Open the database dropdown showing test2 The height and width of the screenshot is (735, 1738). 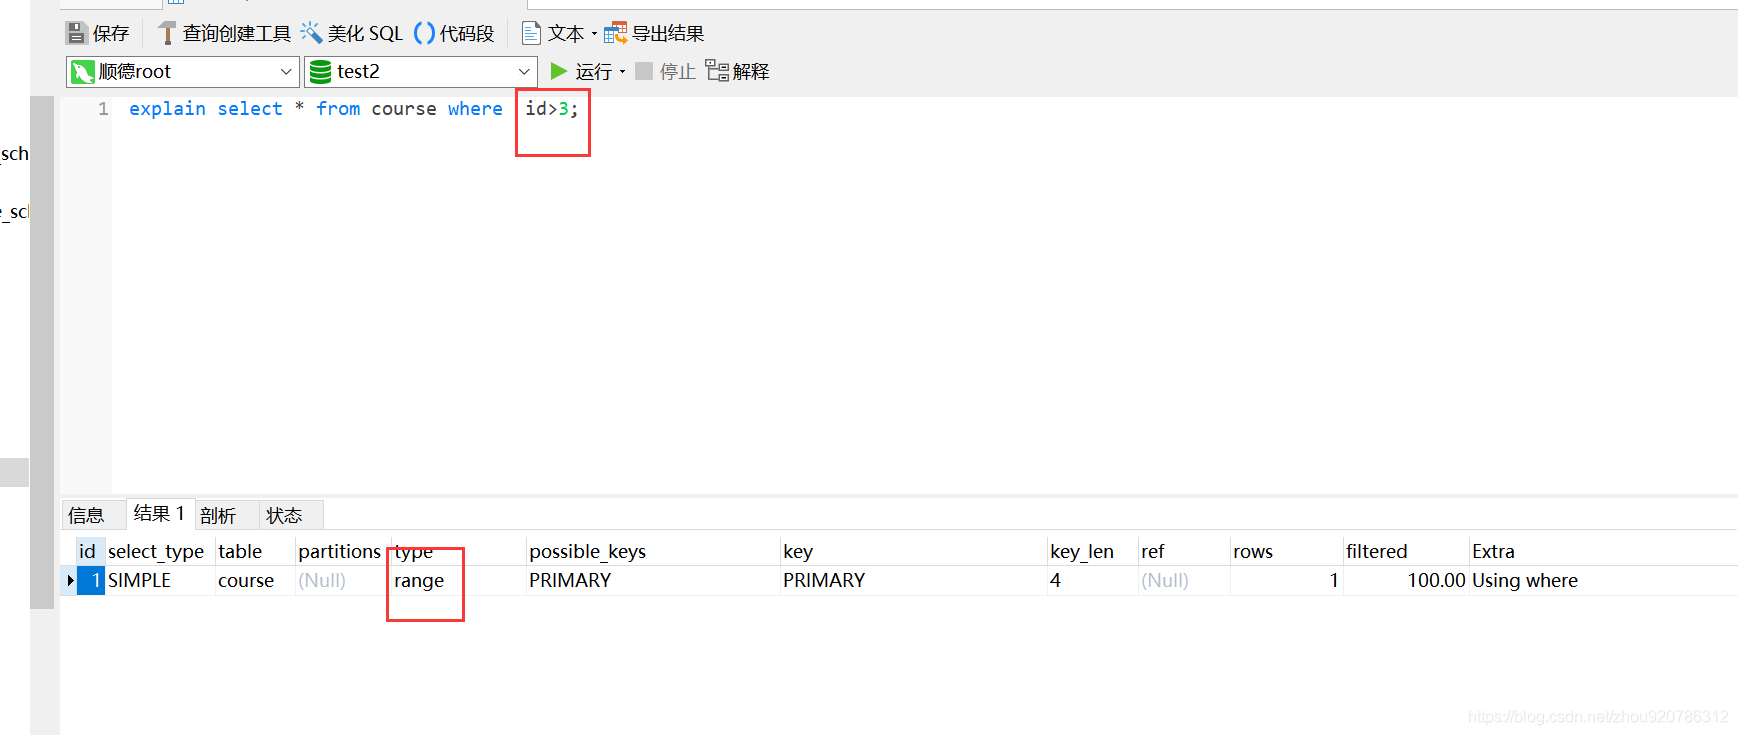[421, 72]
